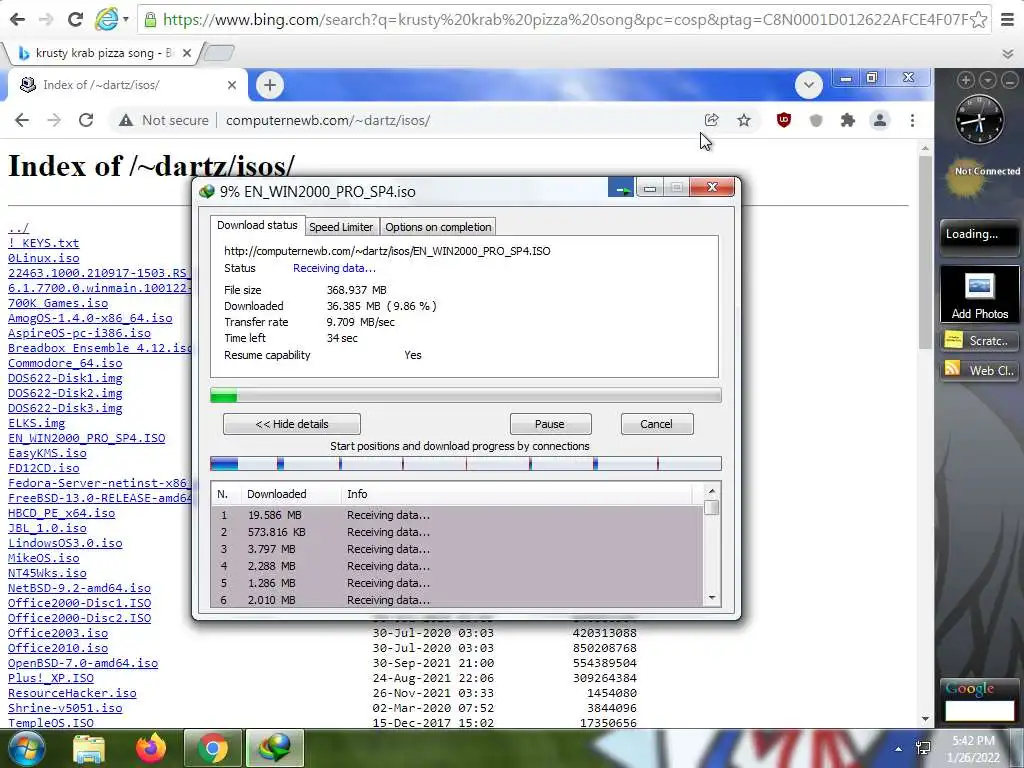Open the outer browser hamburger menu
This screenshot has height=768, width=1024.
pyautogui.click(x=1008, y=20)
